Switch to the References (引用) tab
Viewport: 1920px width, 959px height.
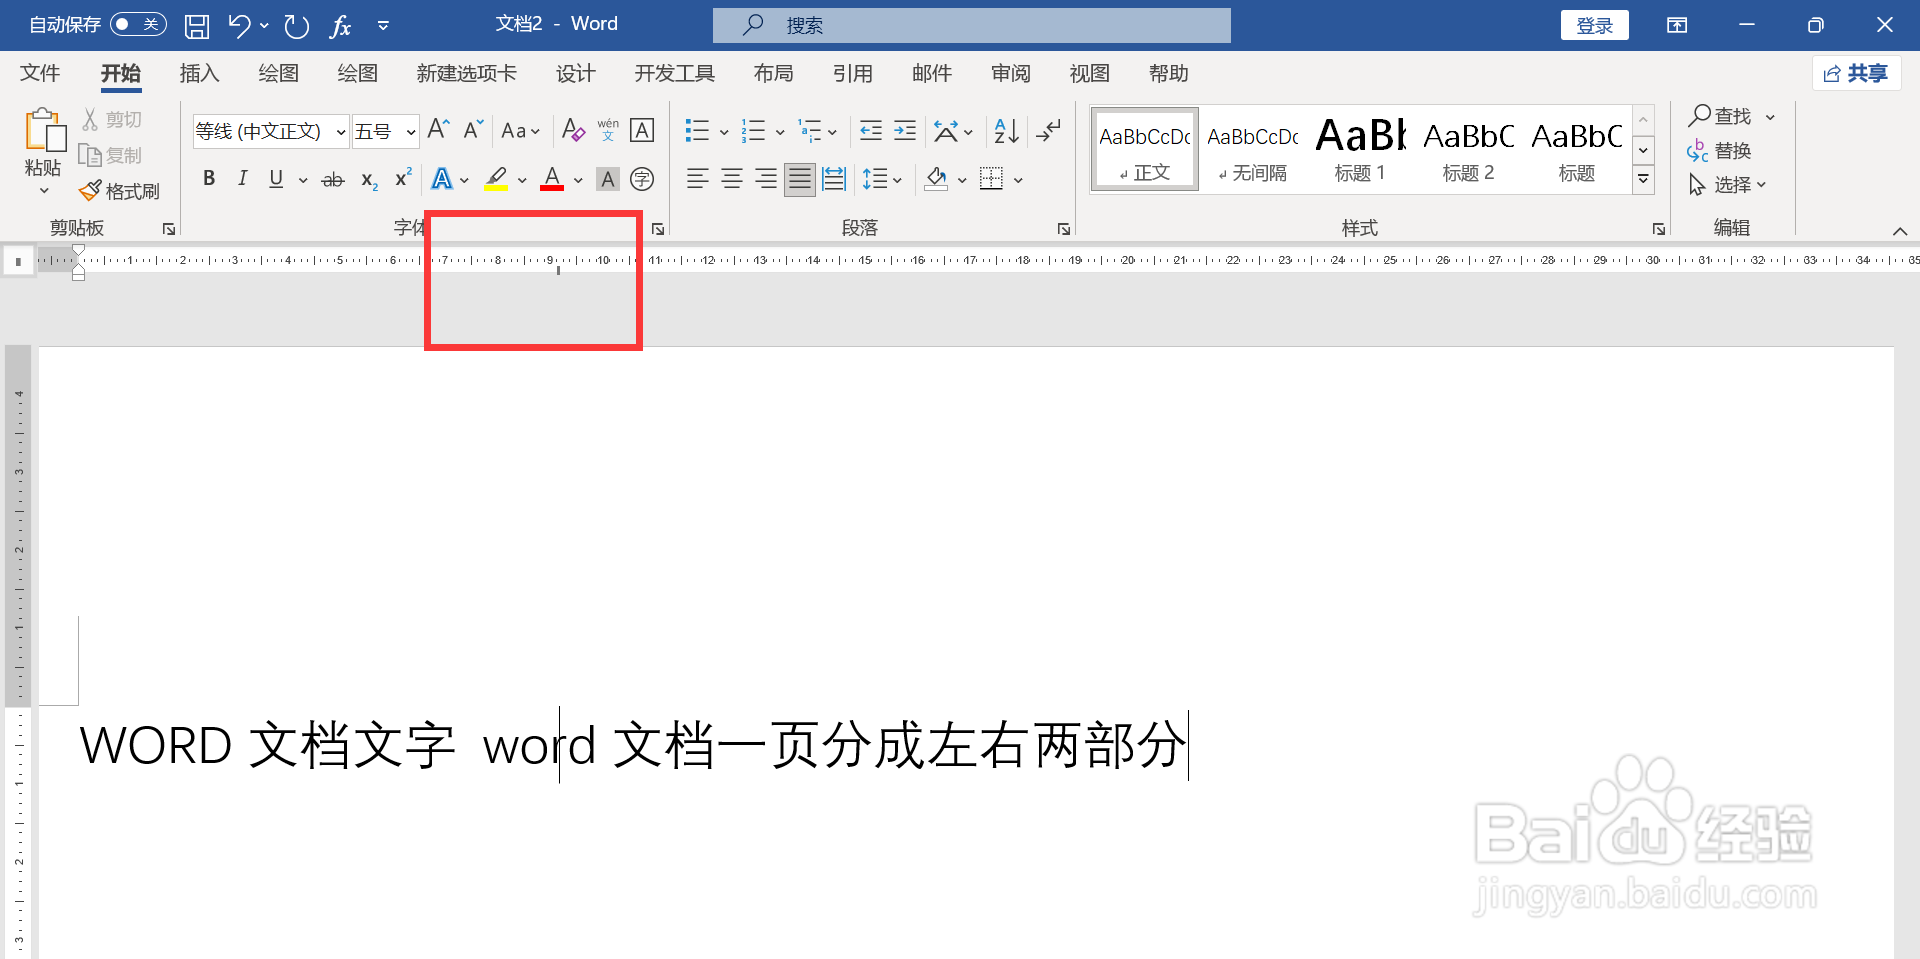pyautogui.click(x=853, y=73)
